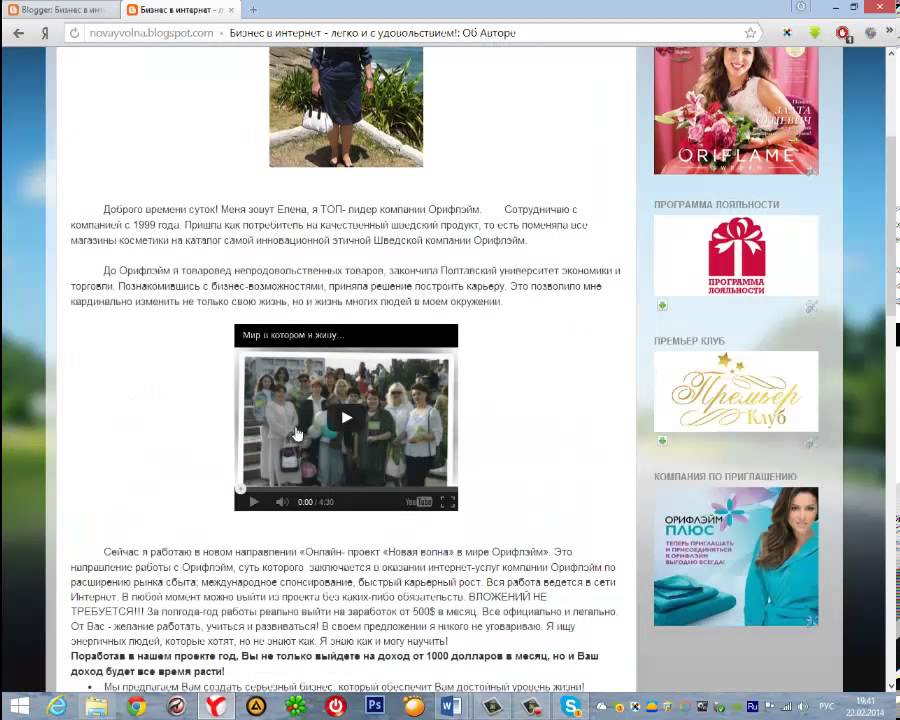Open ICQ green flower icon in taskbar
Image resolution: width=900 pixels, height=720 pixels.
(x=295, y=706)
